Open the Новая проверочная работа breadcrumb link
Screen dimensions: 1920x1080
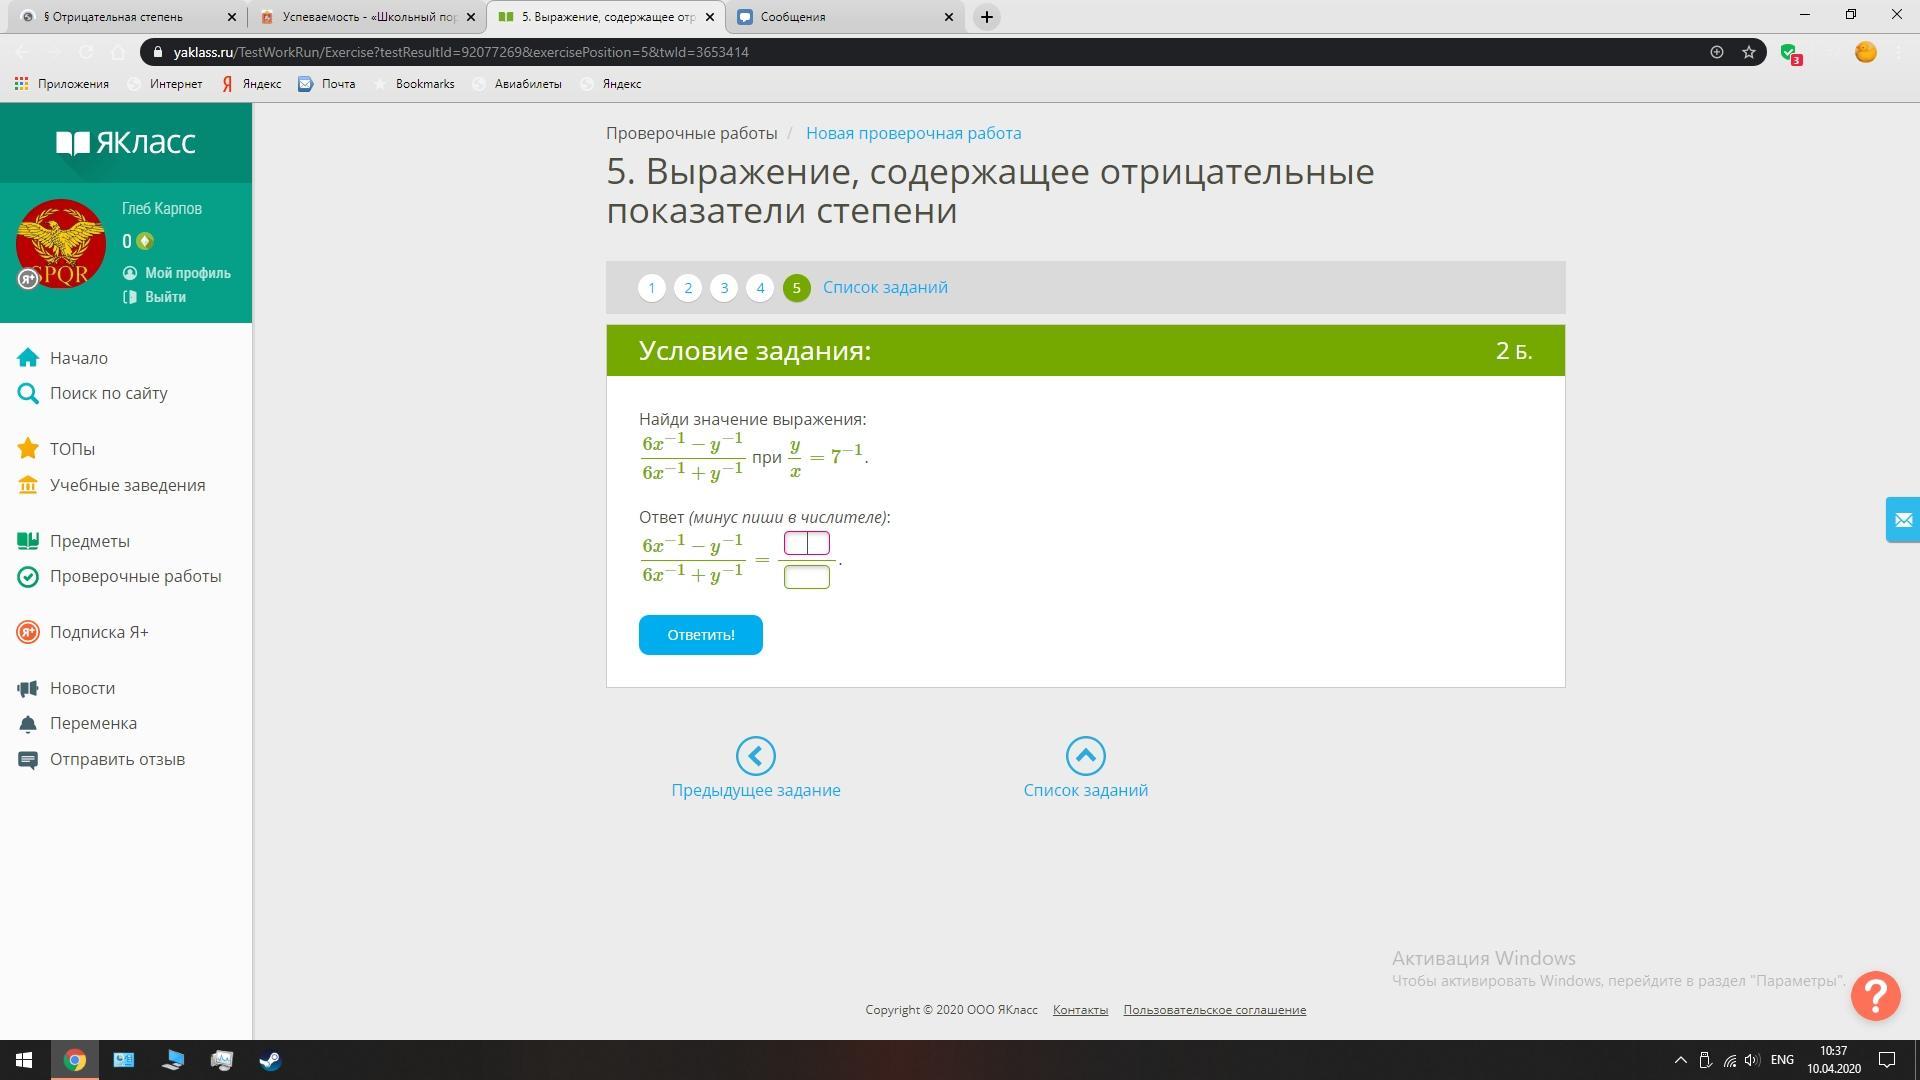(913, 133)
